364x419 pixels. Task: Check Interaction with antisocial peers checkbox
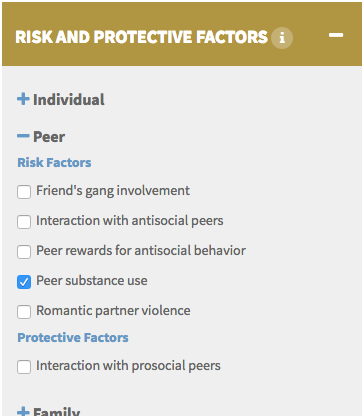pos(24,222)
